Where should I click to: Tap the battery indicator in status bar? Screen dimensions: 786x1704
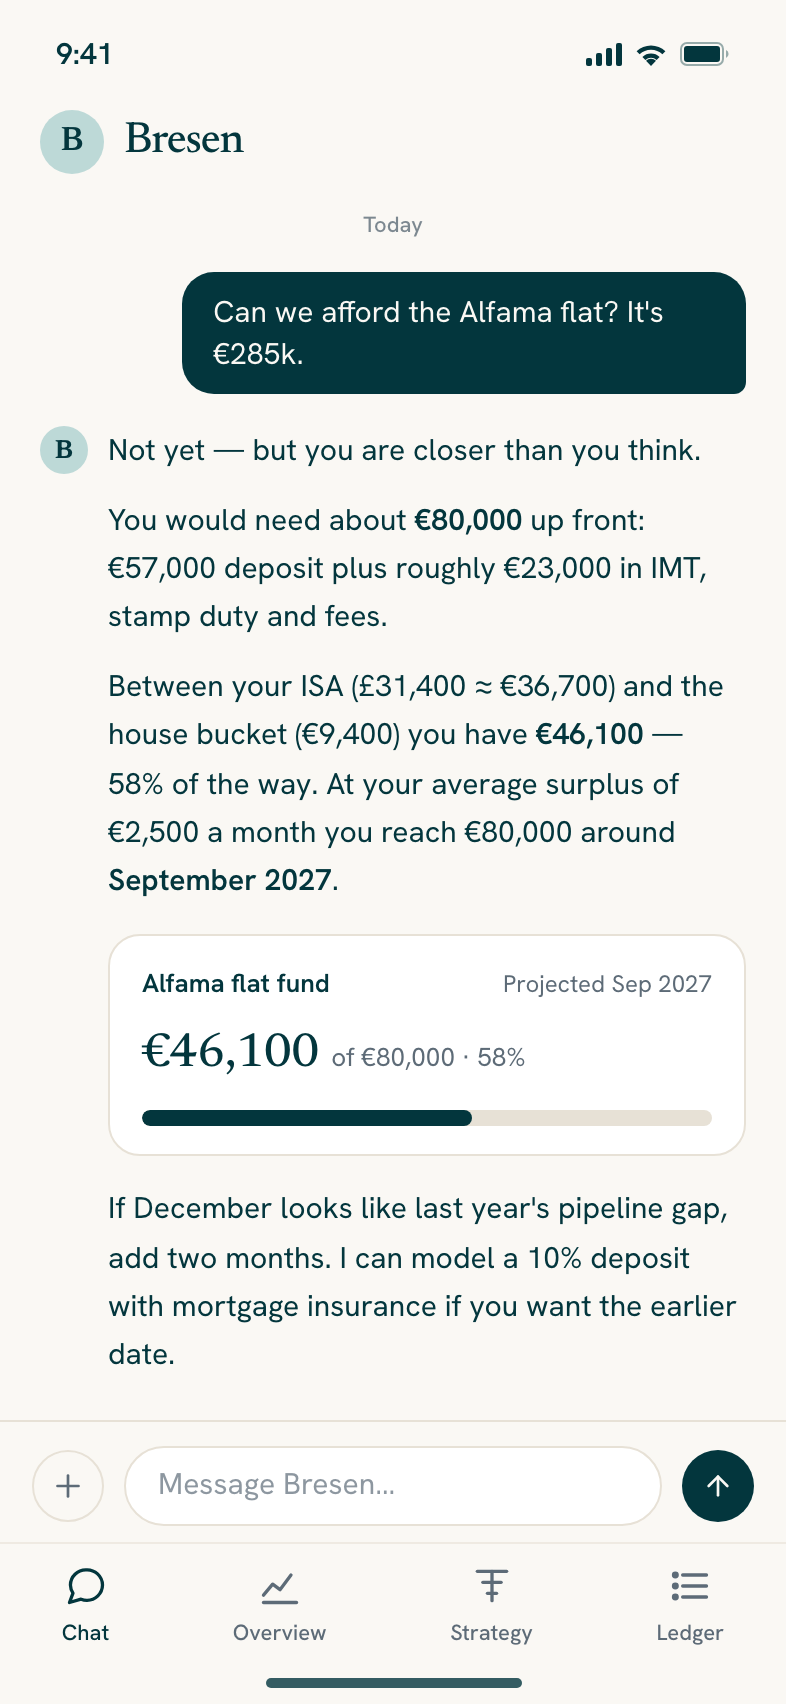pyautogui.click(x=704, y=54)
